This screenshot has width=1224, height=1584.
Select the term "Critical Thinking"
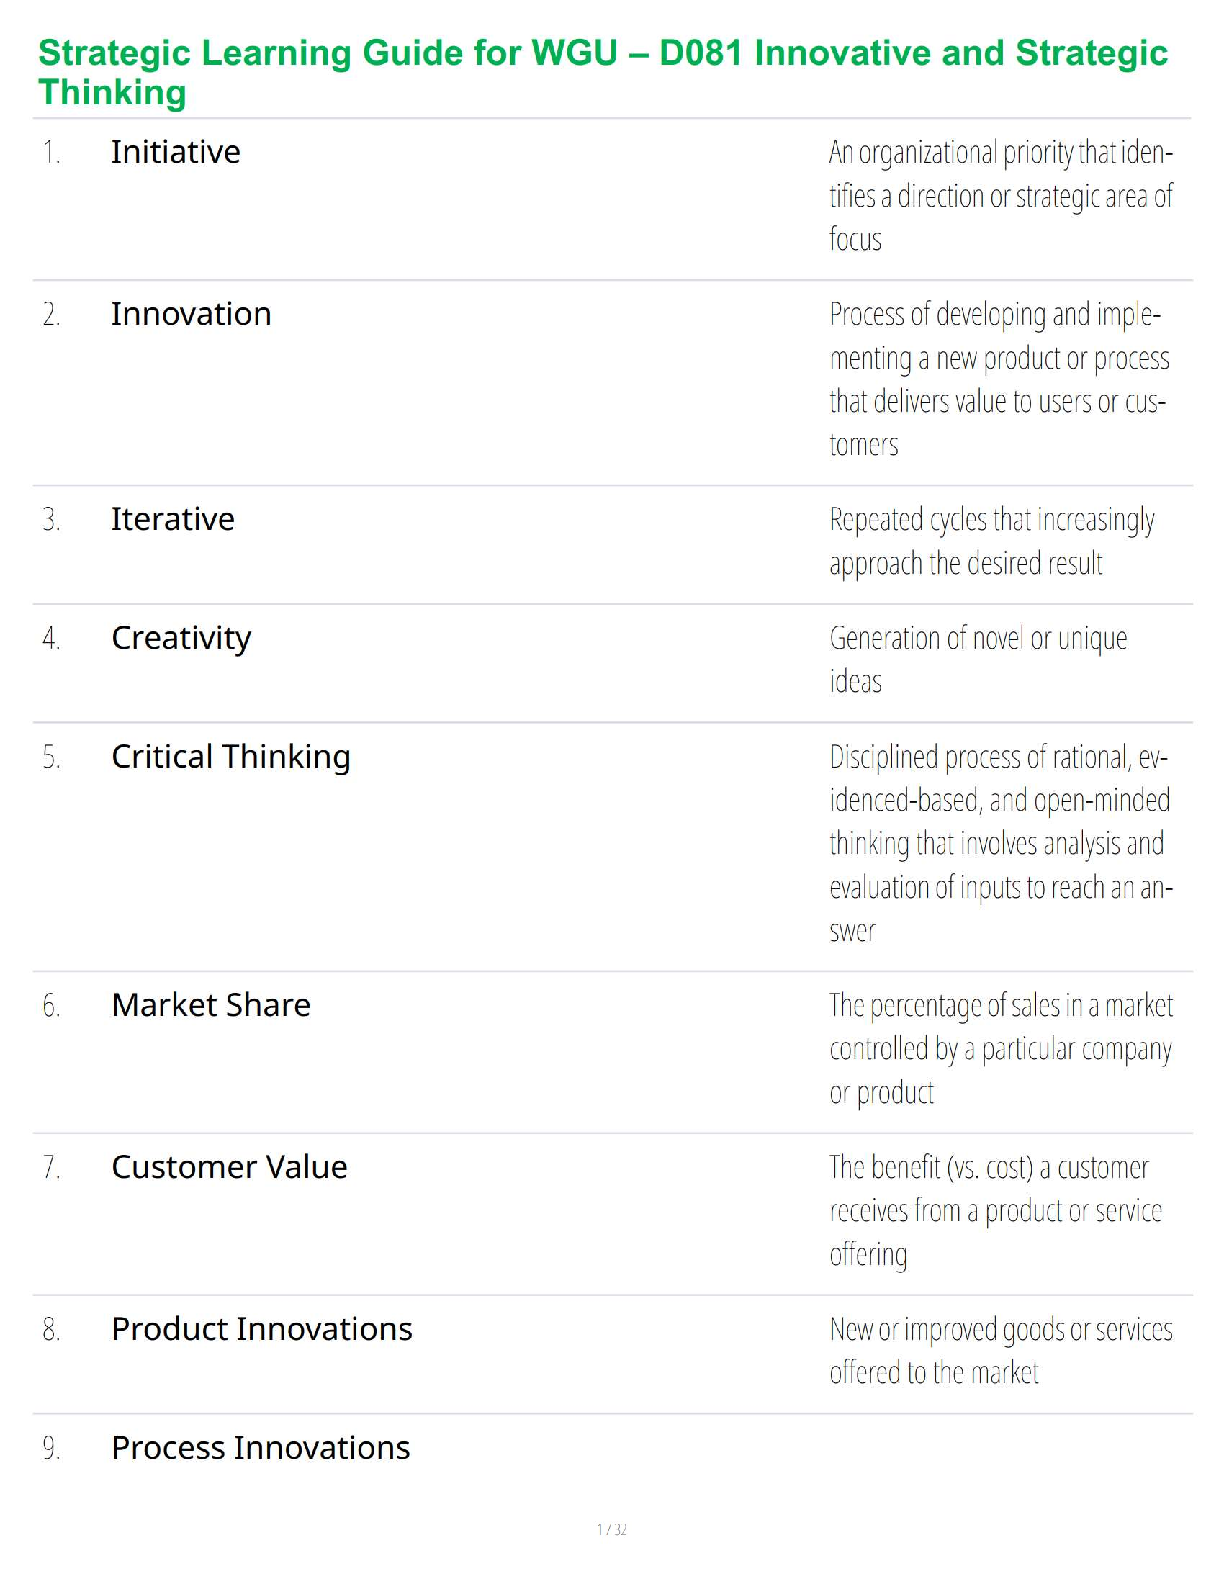pos(231,757)
